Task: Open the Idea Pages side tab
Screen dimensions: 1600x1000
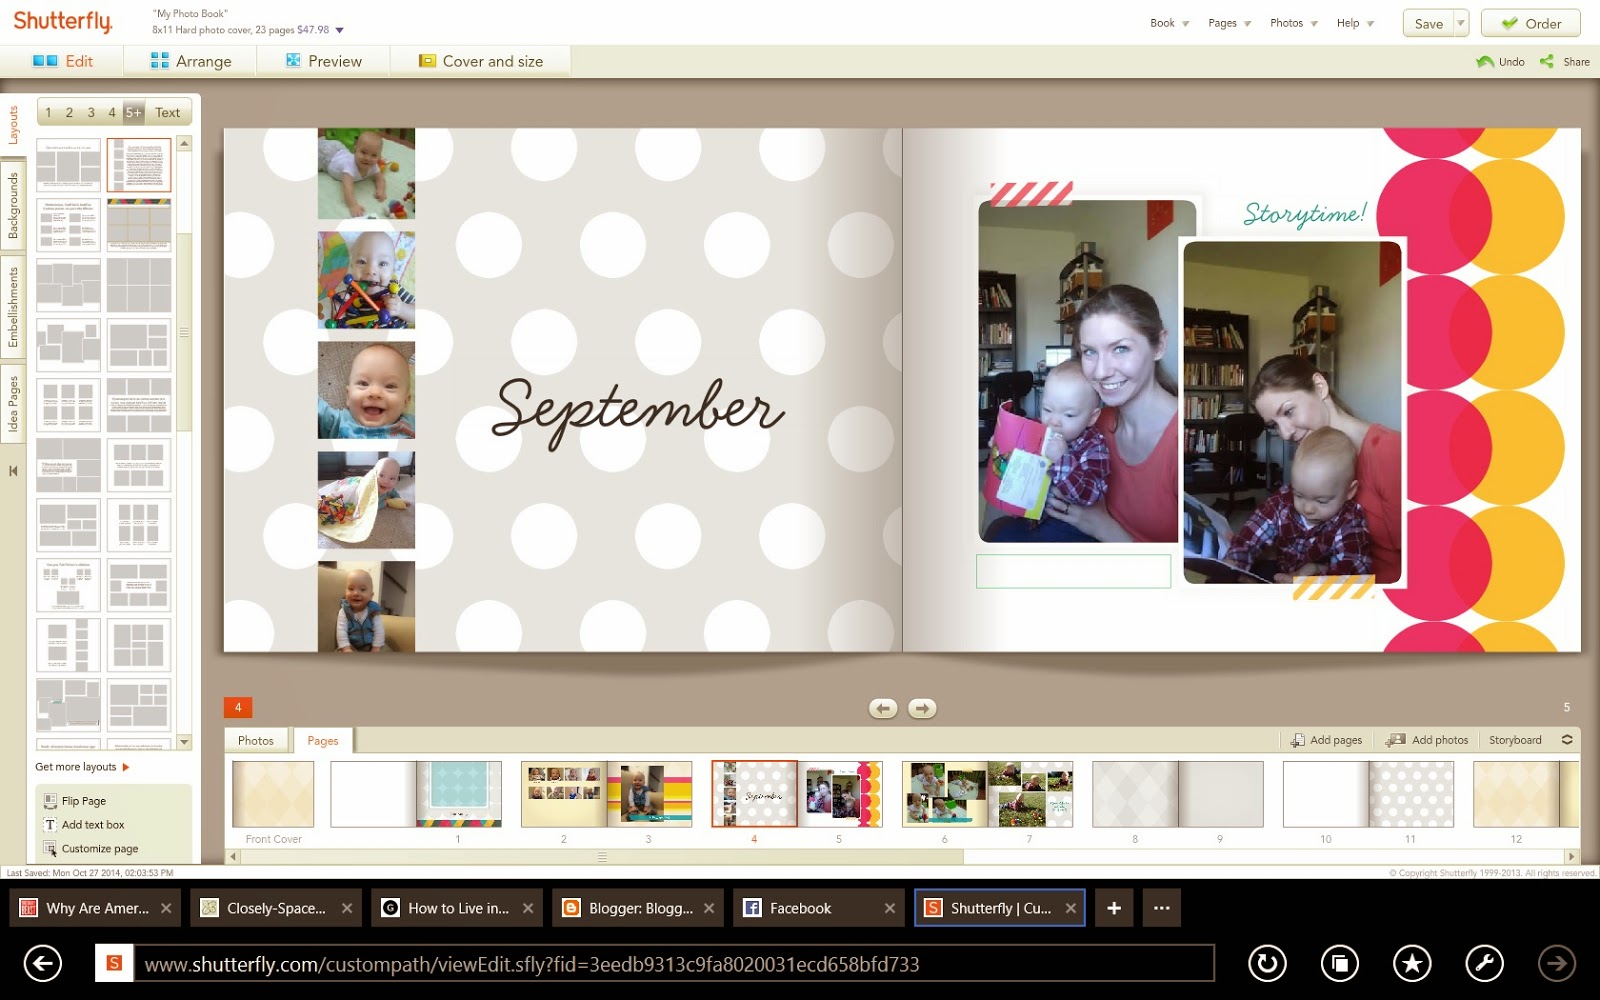Action: coord(13,404)
